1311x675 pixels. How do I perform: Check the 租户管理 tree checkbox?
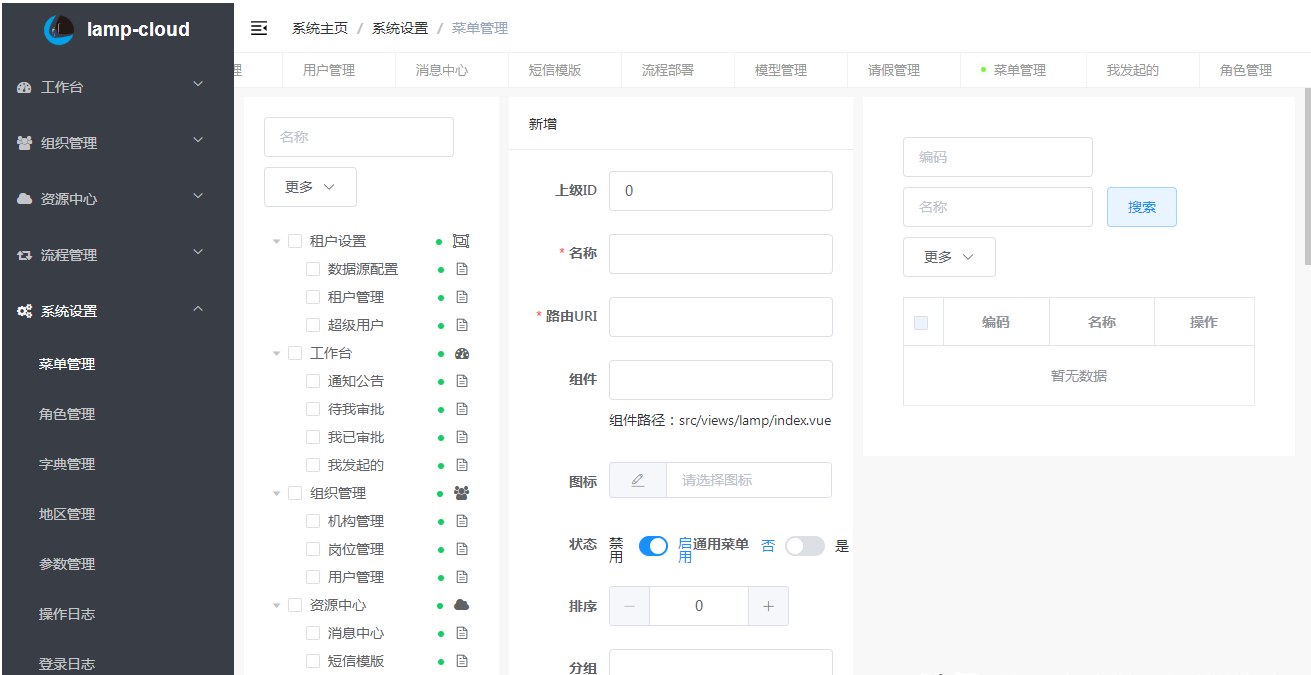[313, 297]
